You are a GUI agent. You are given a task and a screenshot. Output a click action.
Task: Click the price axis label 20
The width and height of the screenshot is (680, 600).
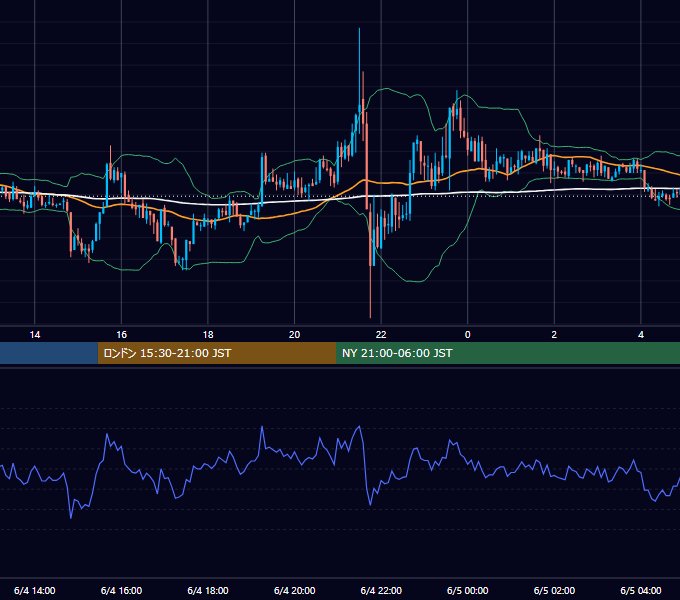pyautogui.click(x=294, y=335)
